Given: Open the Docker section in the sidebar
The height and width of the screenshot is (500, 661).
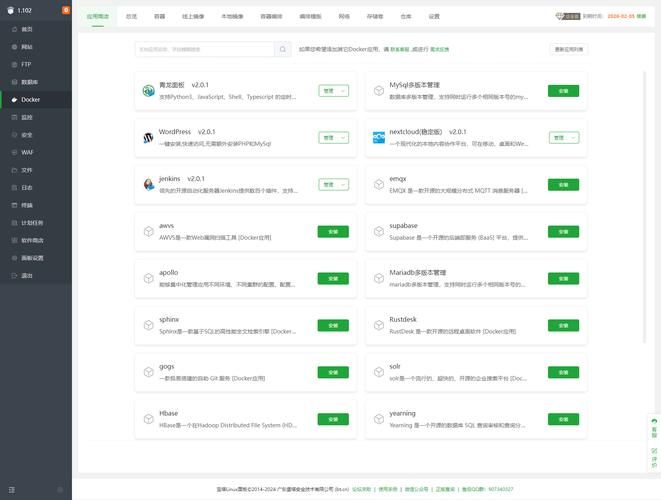Looking at the screenshot, I should coord(35,99).
